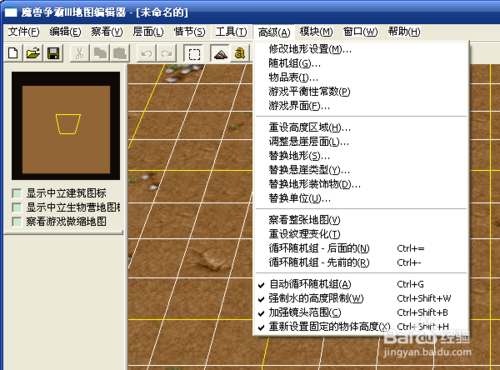Click the Copy toolbar icon
Image resolution: width=500 pixels, height=370 pixels.
100,53
